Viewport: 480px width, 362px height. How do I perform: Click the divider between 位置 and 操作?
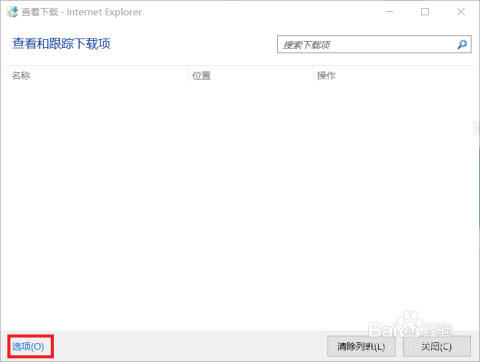pos(313,76)
